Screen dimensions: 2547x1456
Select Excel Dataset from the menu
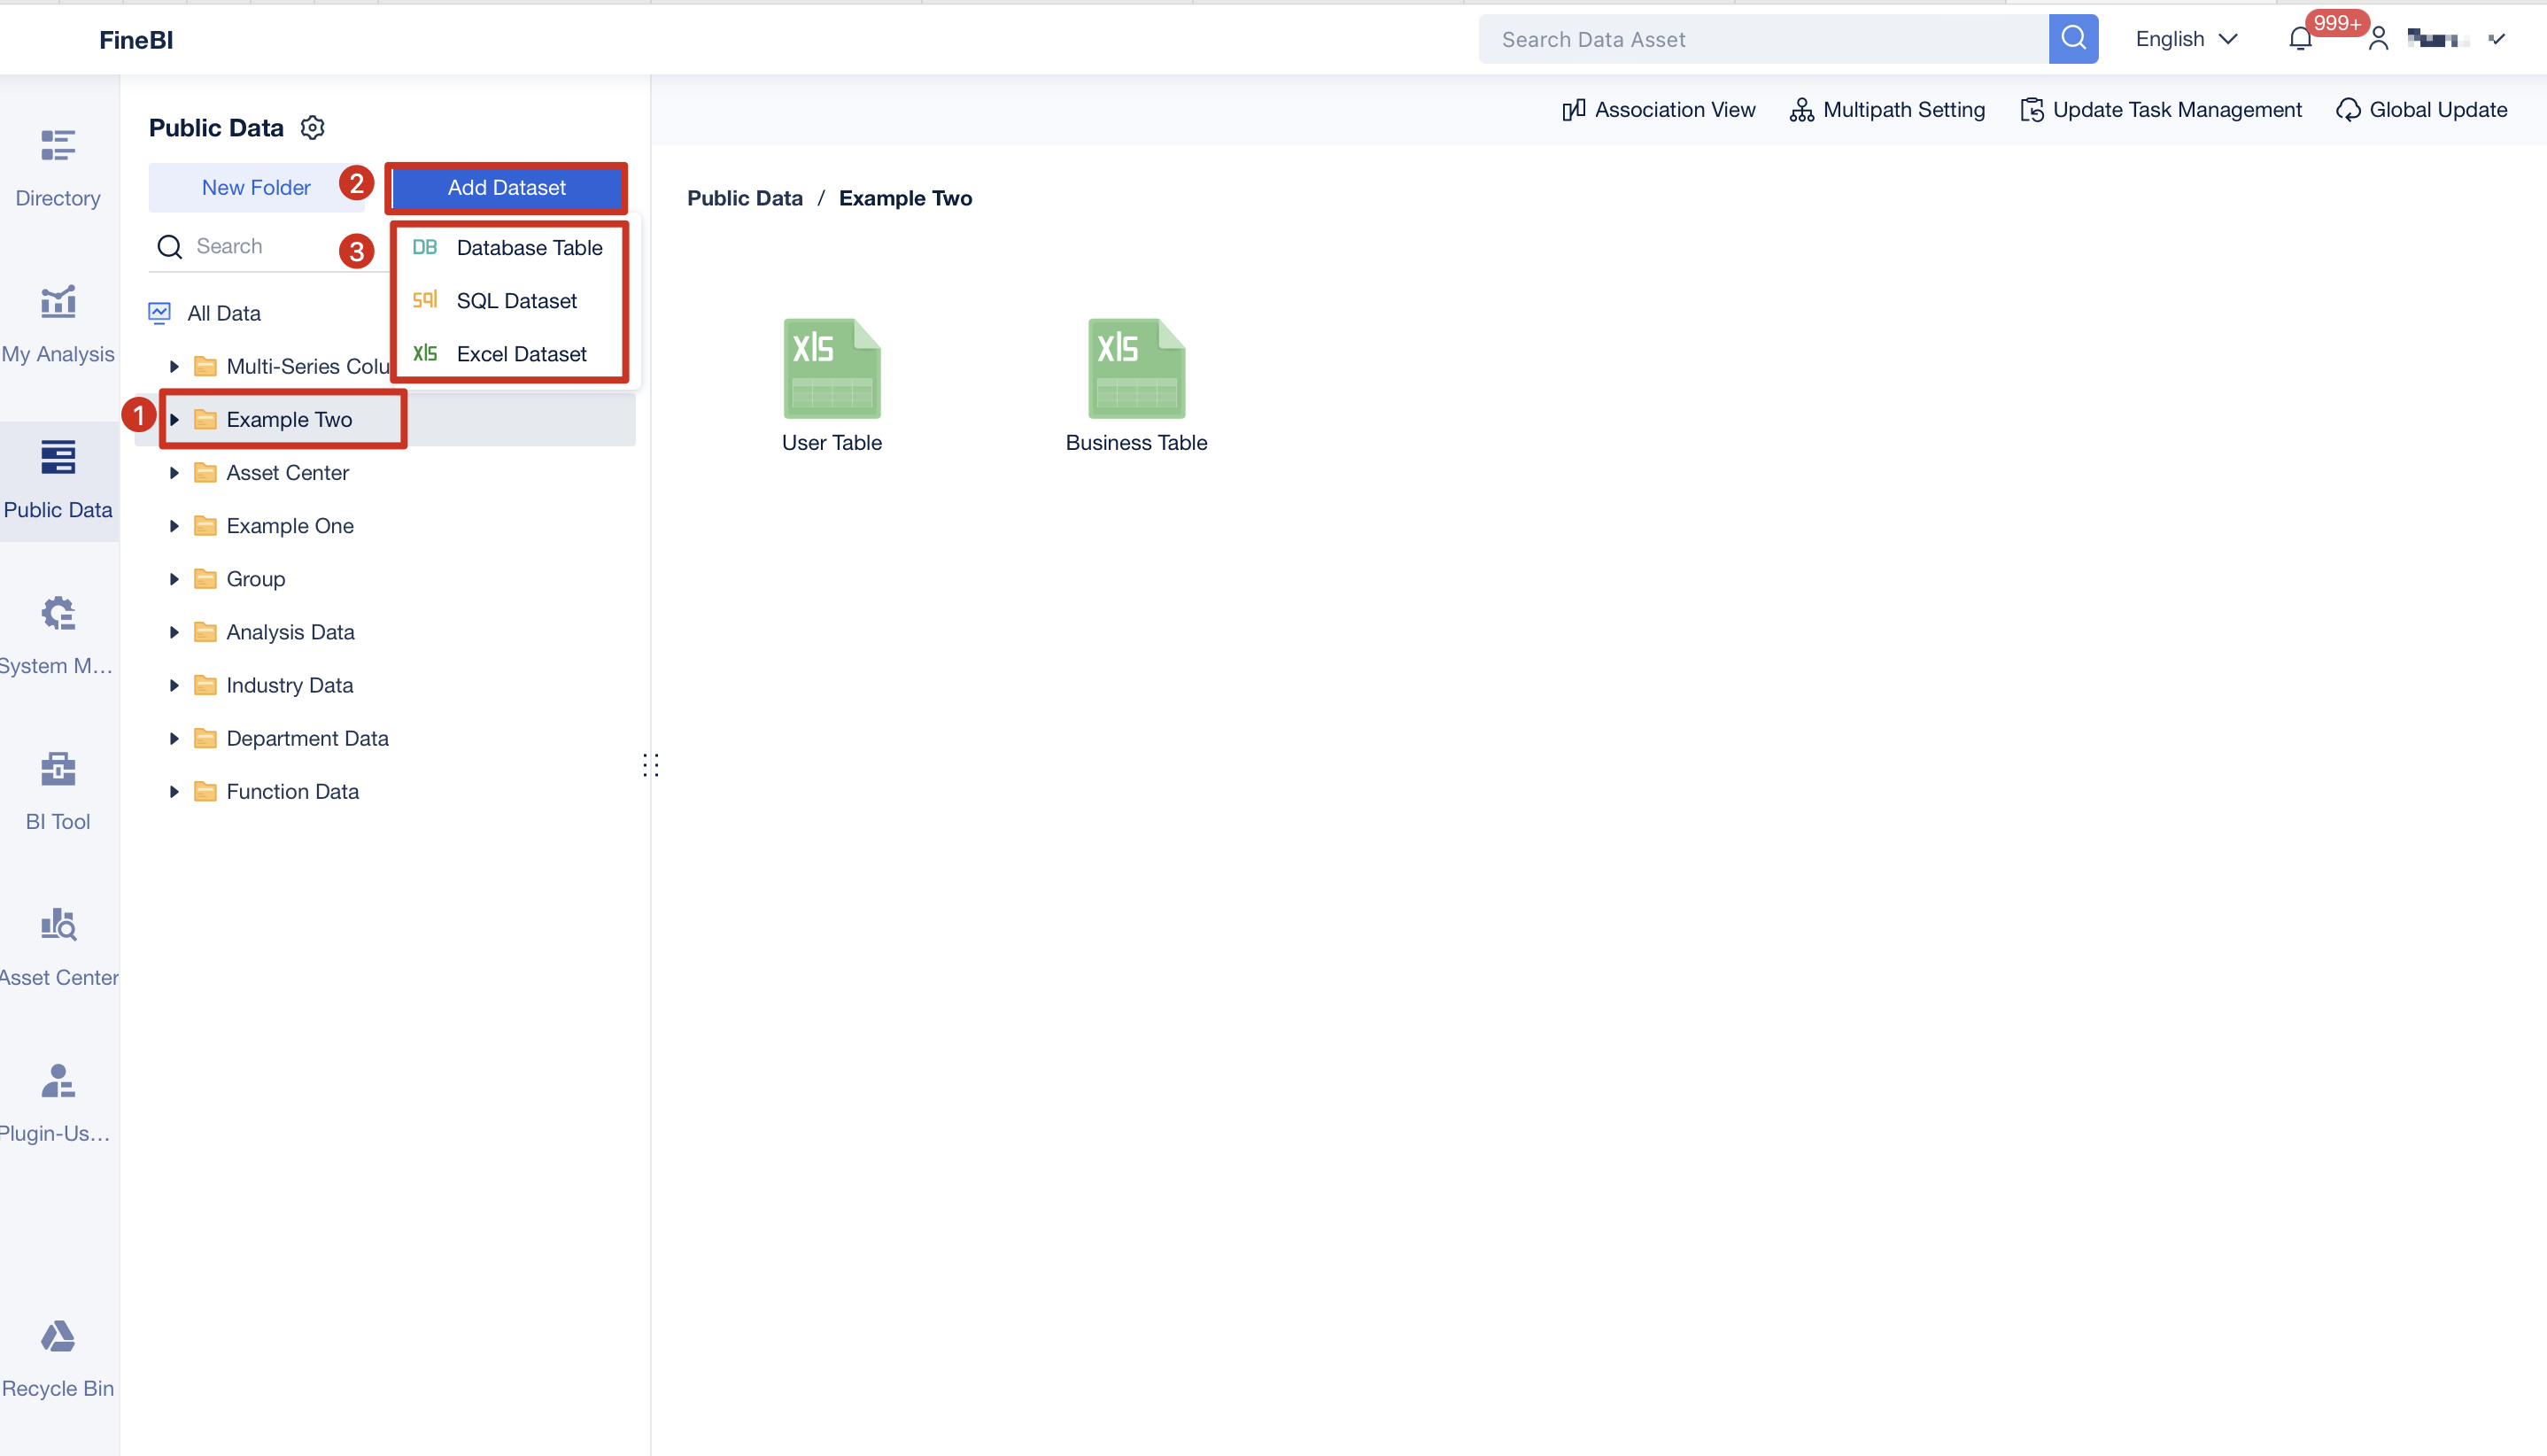521,353
